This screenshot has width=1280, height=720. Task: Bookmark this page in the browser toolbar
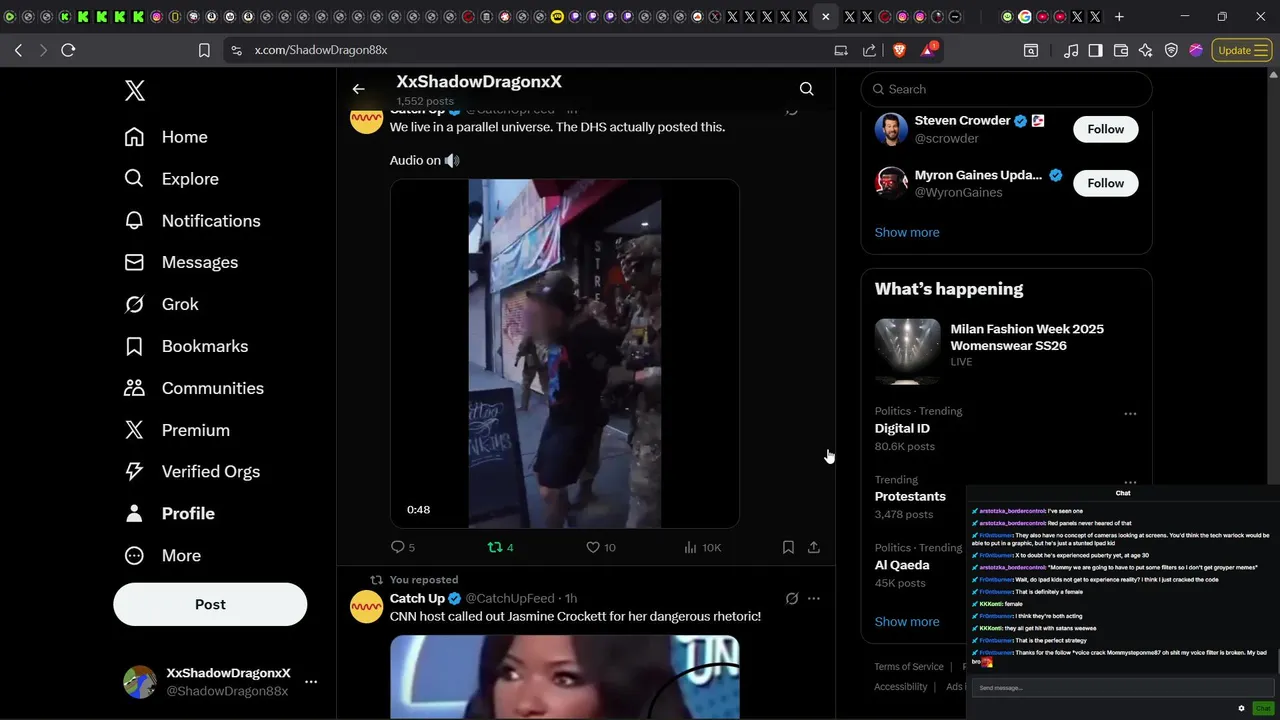204,50
